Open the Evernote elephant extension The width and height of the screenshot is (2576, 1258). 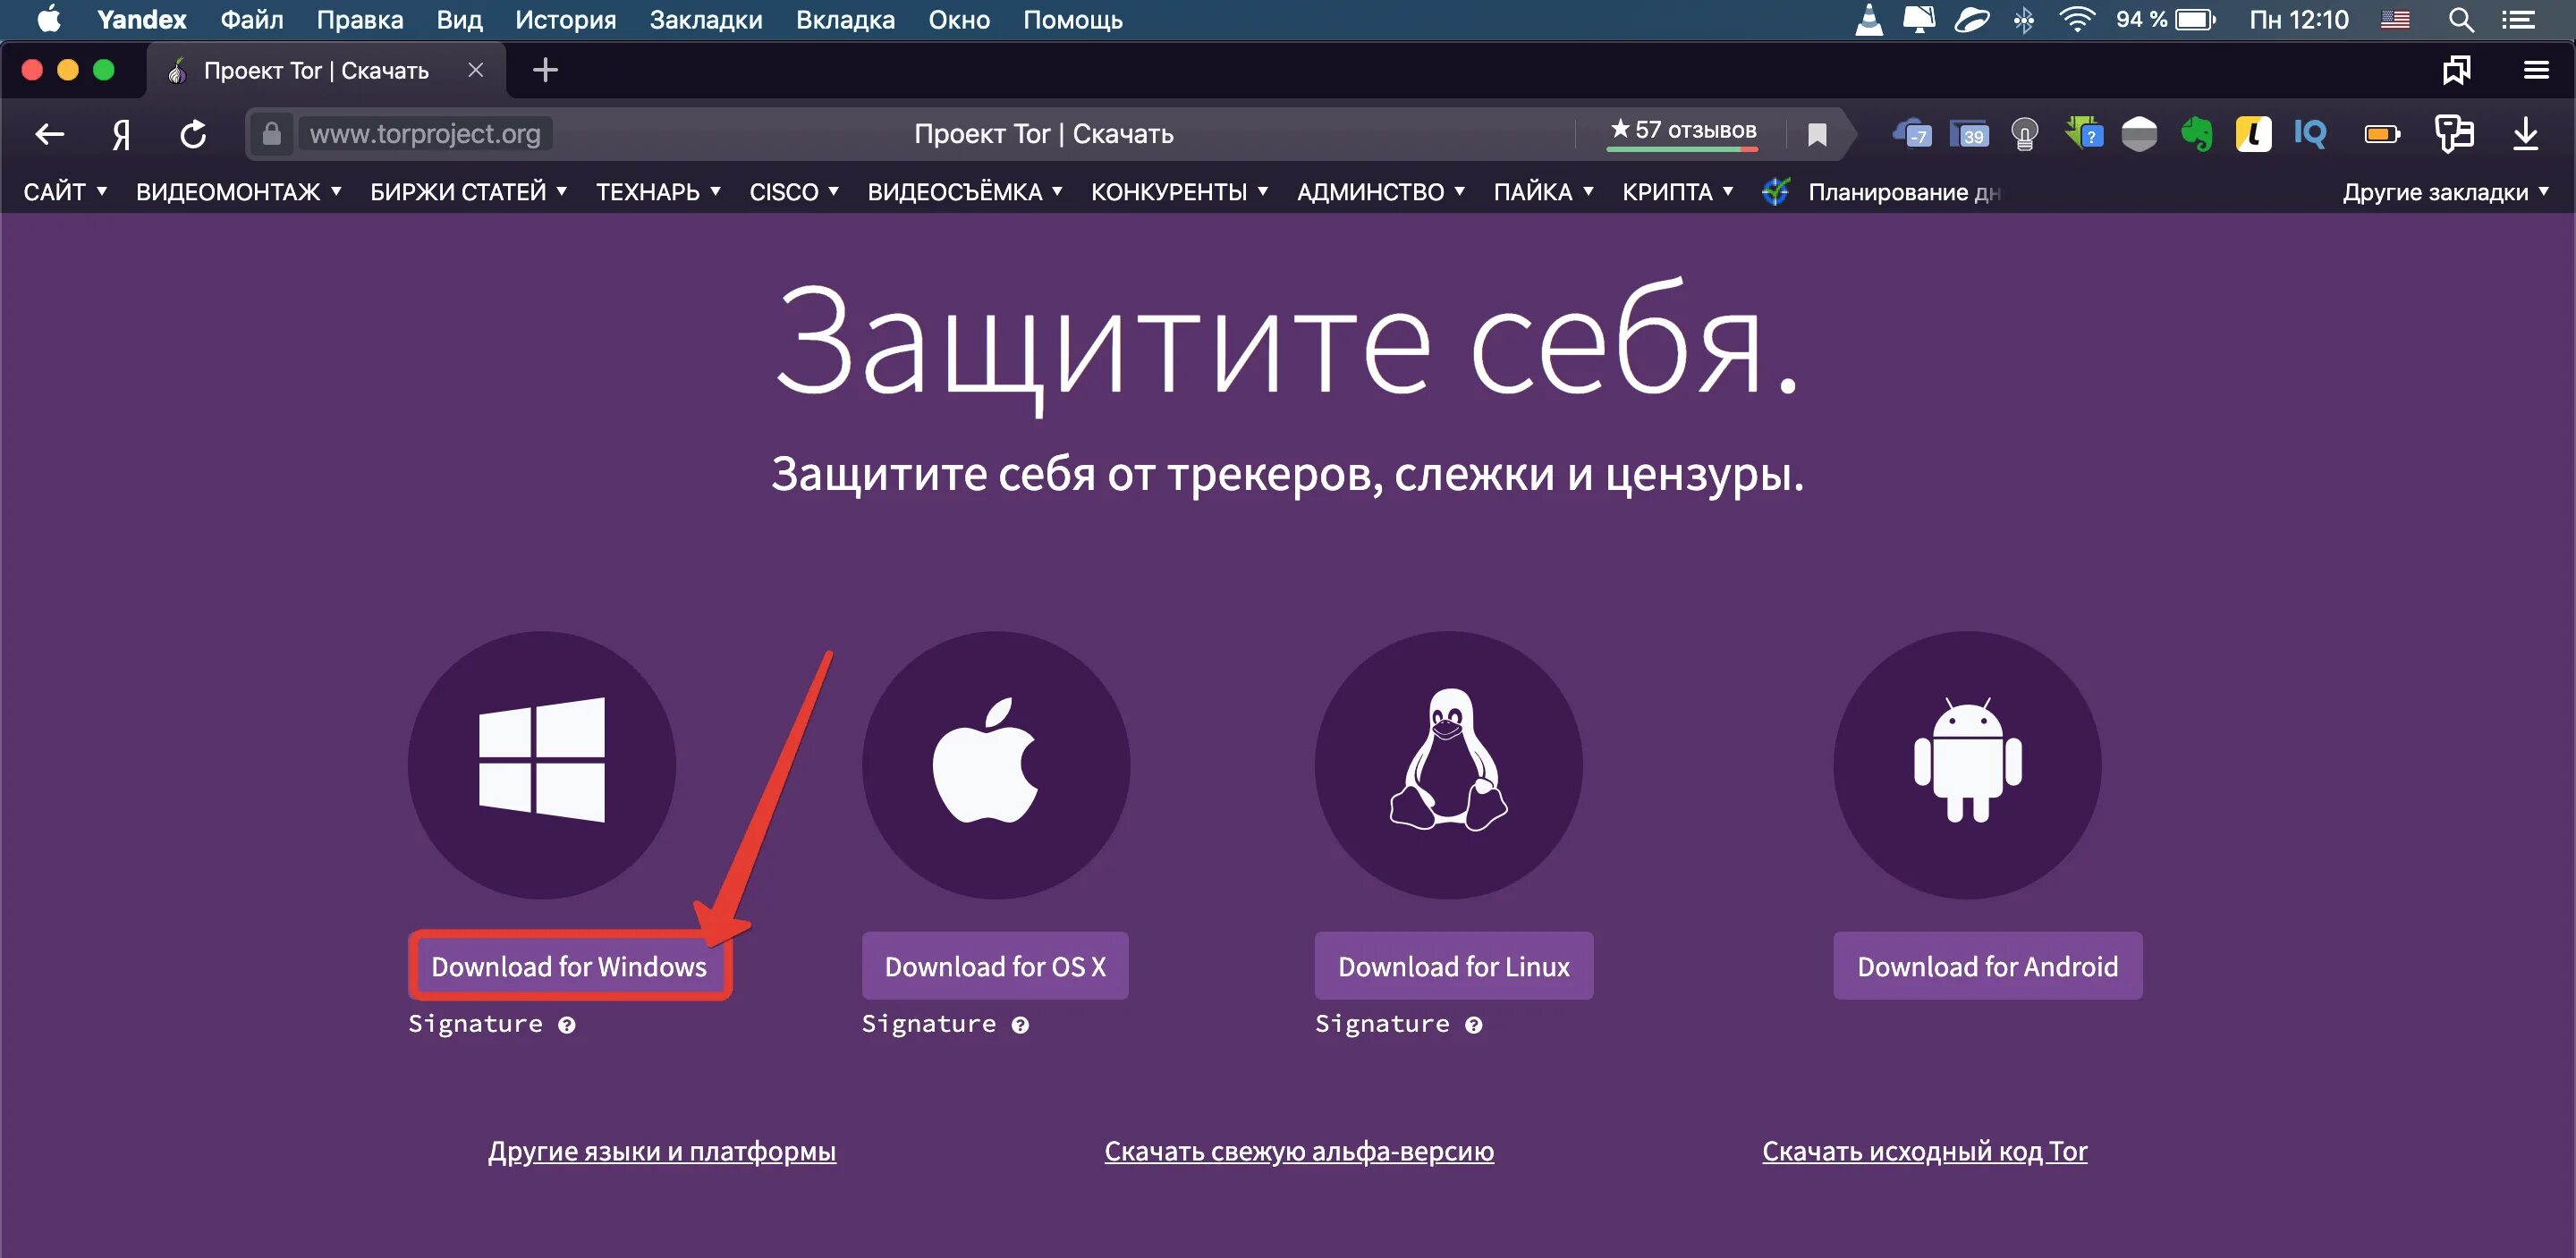[x=2196, y=134]
